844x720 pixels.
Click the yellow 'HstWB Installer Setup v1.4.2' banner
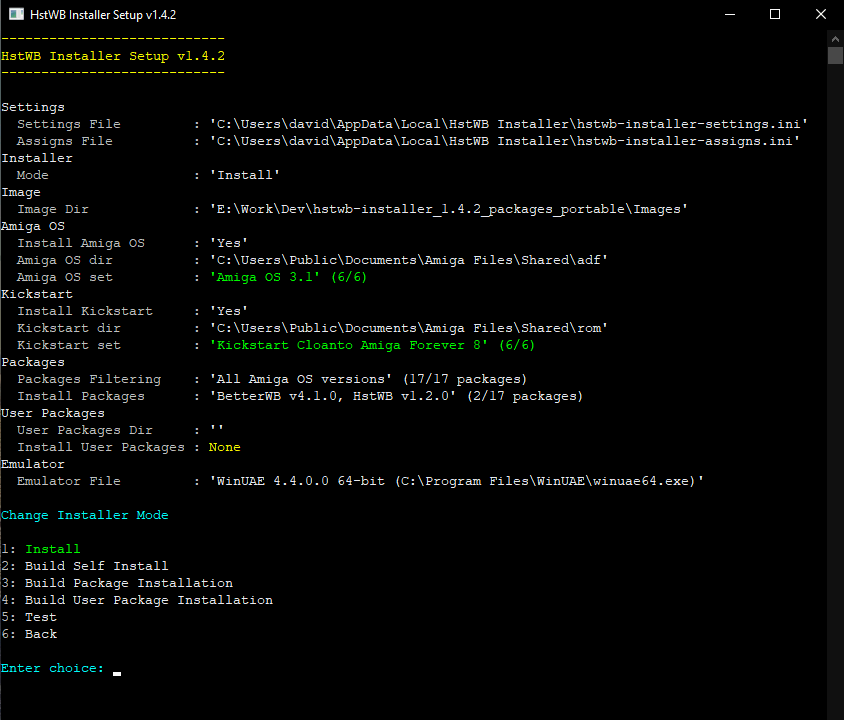(x=113, y=56)
